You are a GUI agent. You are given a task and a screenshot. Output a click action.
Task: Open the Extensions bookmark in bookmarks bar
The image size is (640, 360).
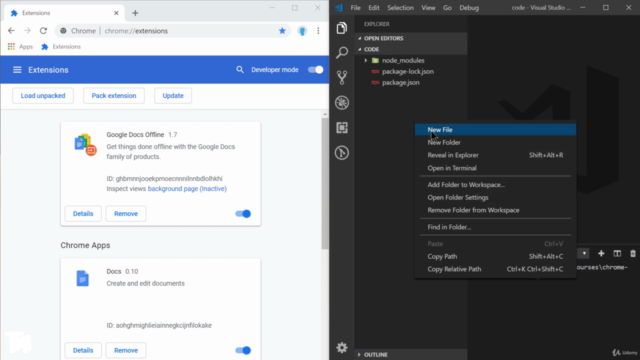point(61,47)
